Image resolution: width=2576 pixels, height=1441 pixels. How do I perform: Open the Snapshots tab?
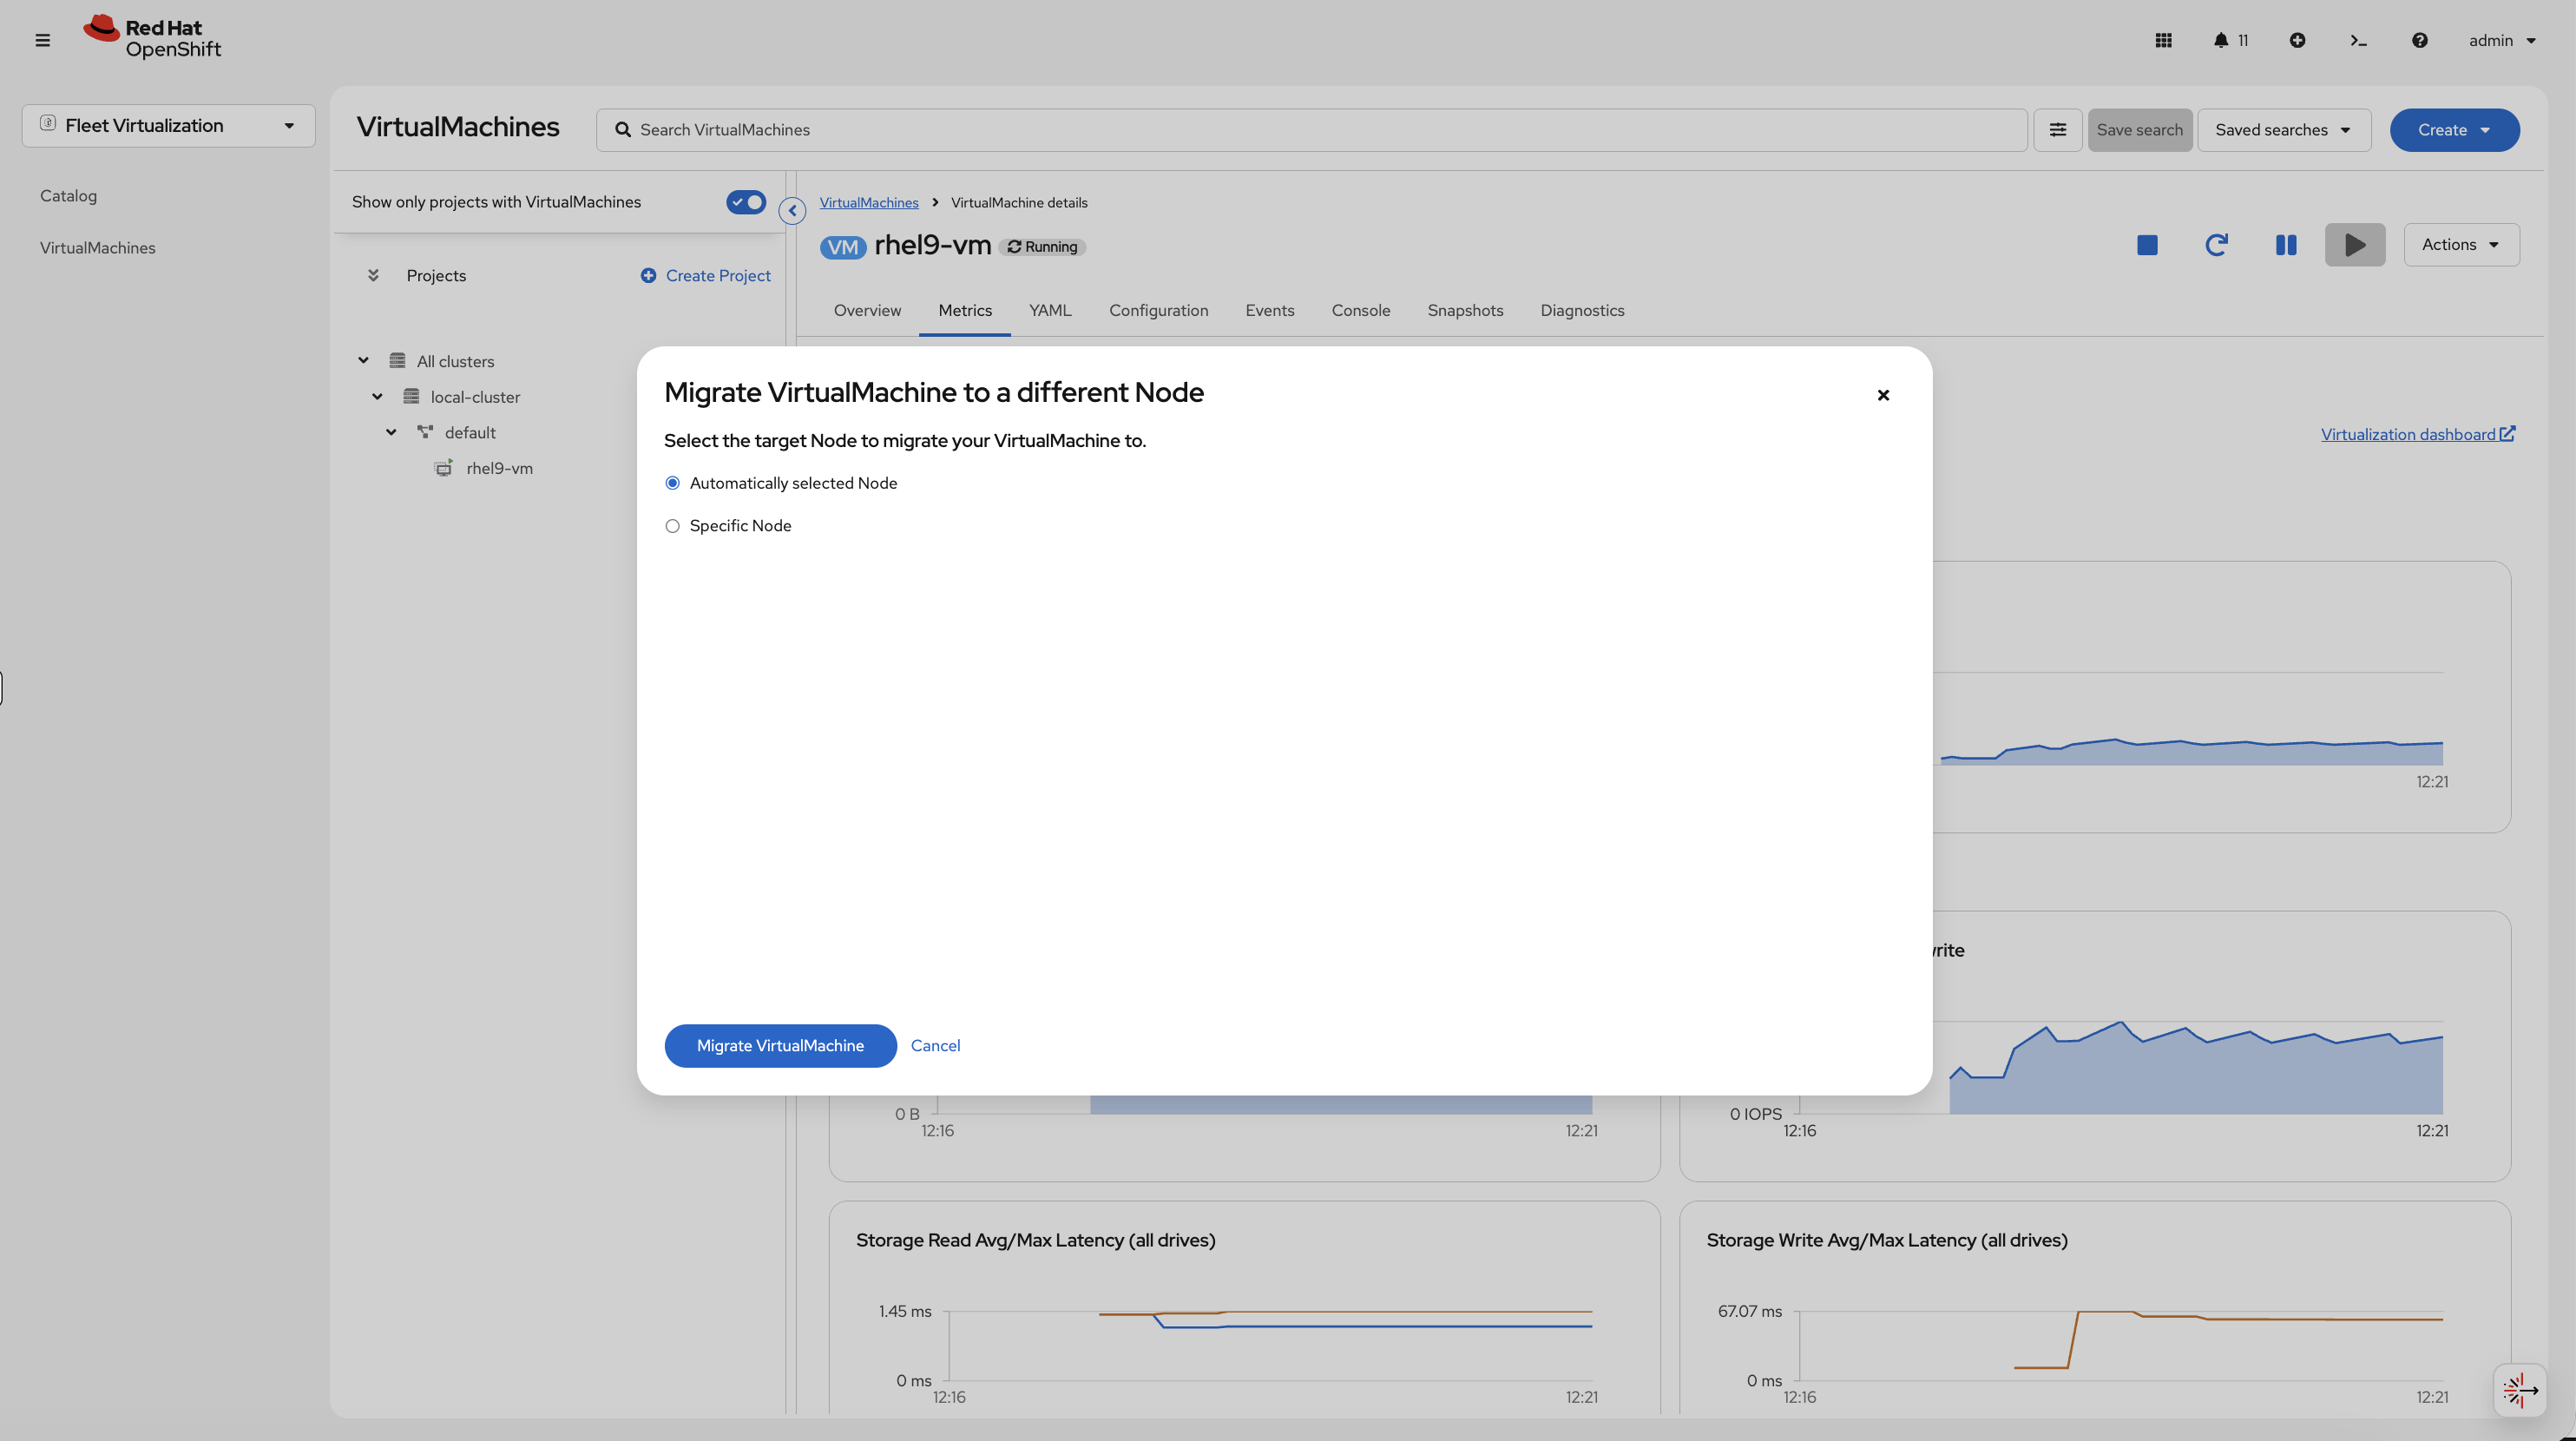coord(1465,311)
